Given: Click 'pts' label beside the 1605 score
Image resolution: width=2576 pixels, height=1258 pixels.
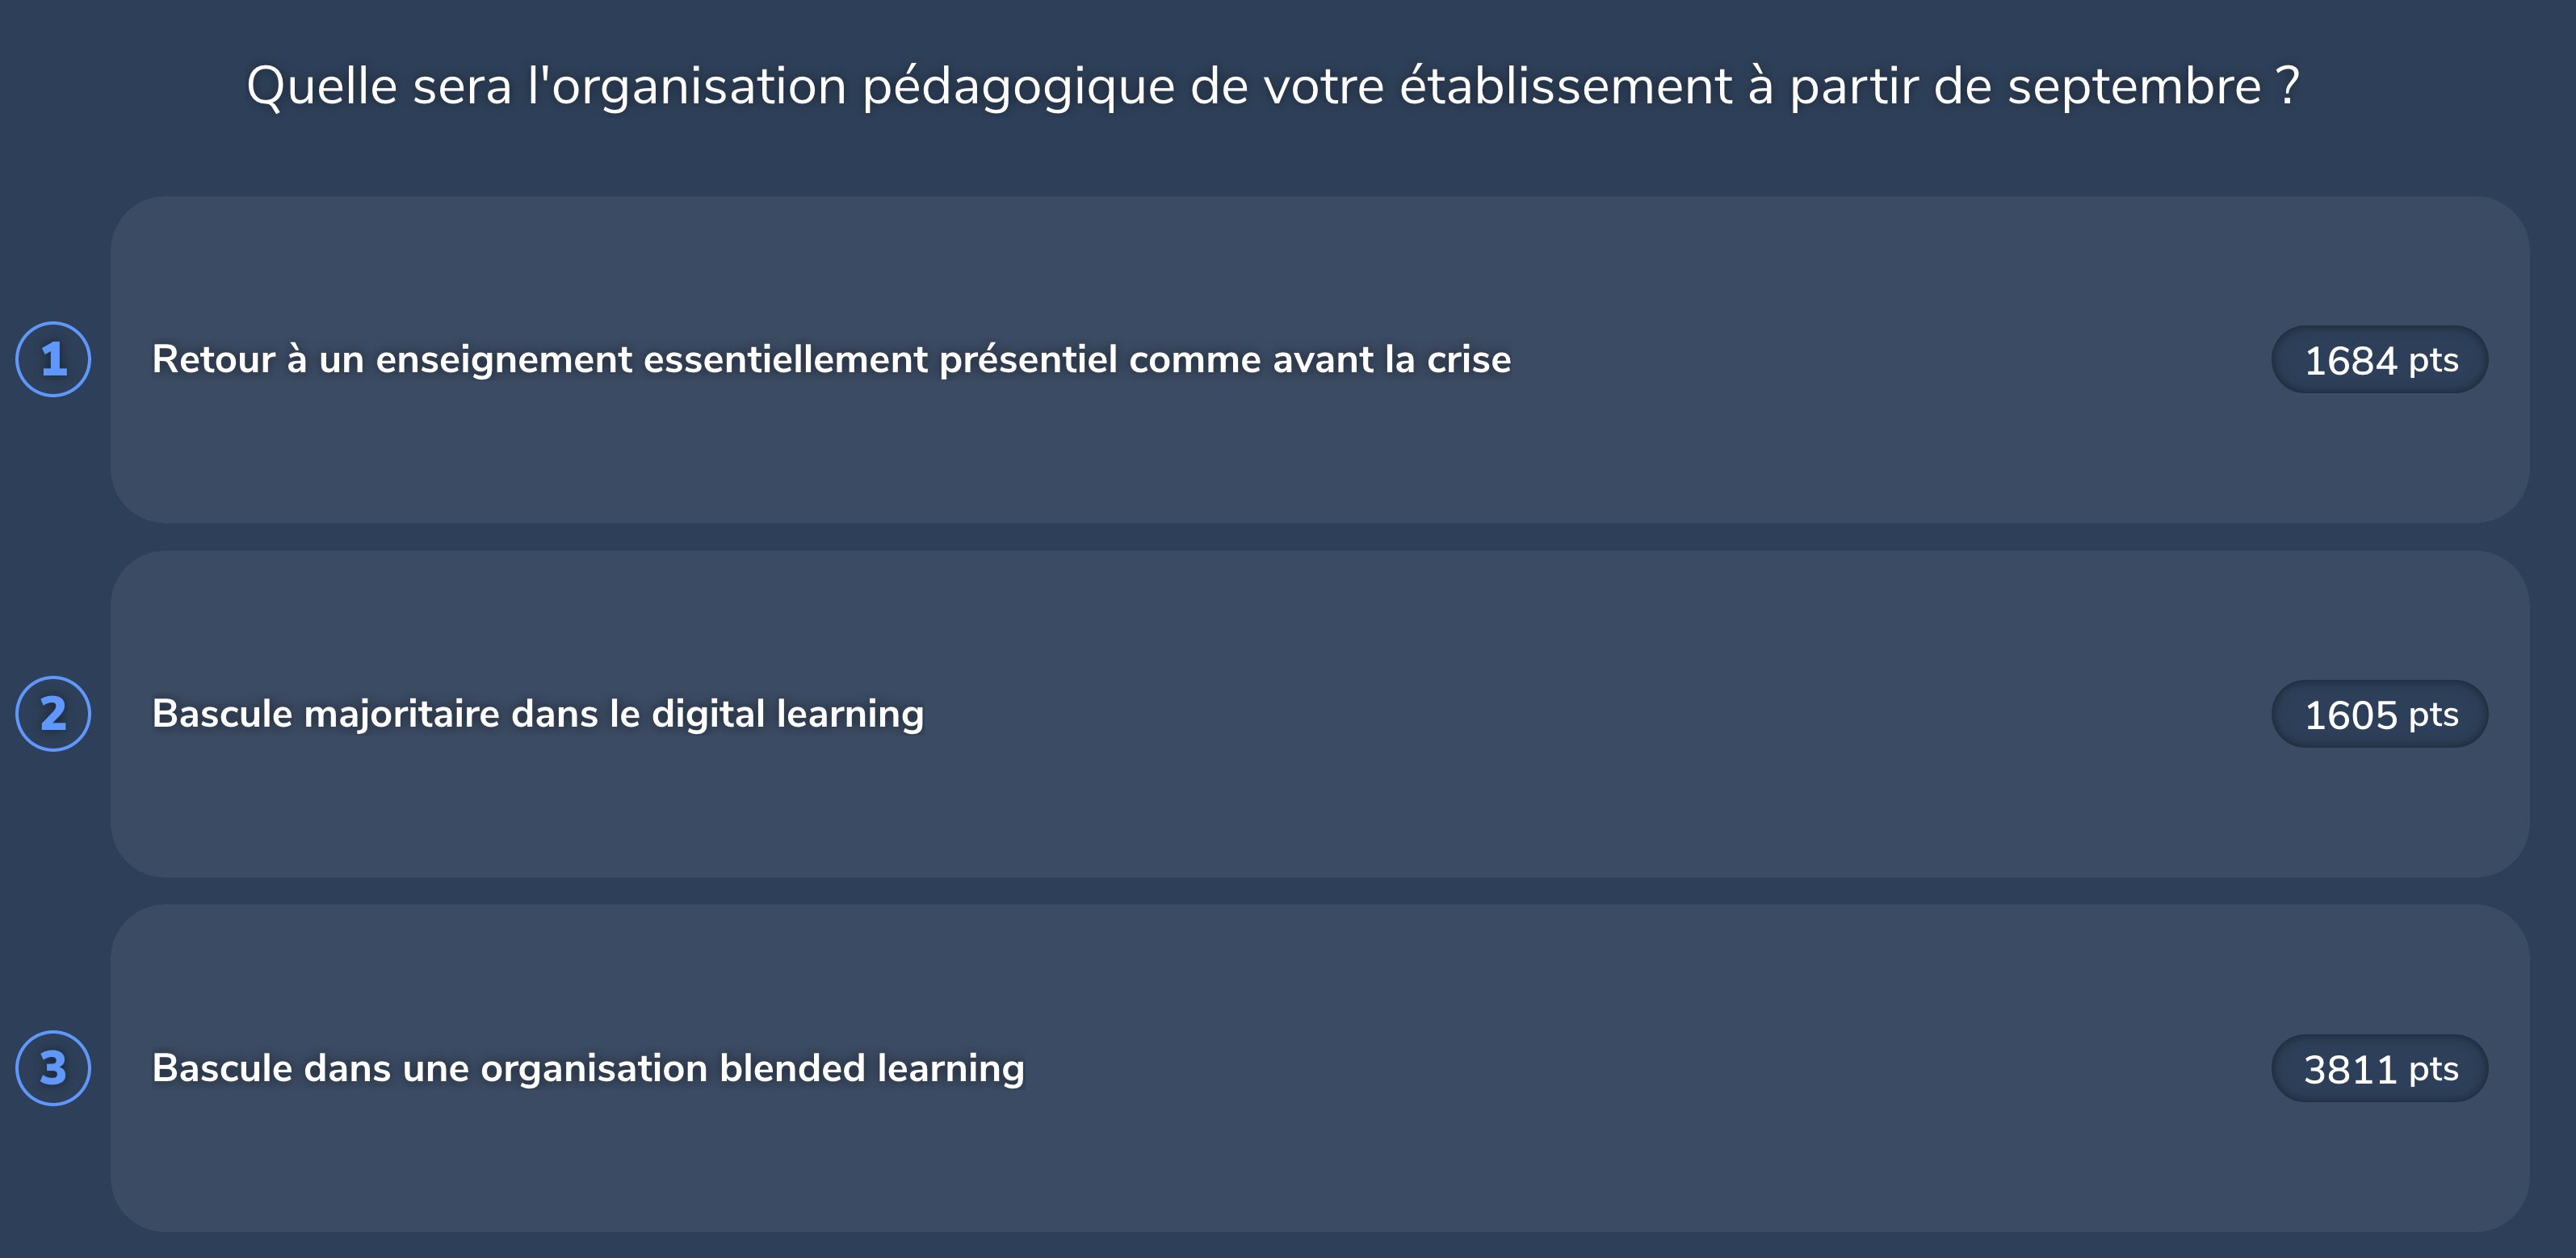Looking at the screenshot, I should tap(2433, 715).
